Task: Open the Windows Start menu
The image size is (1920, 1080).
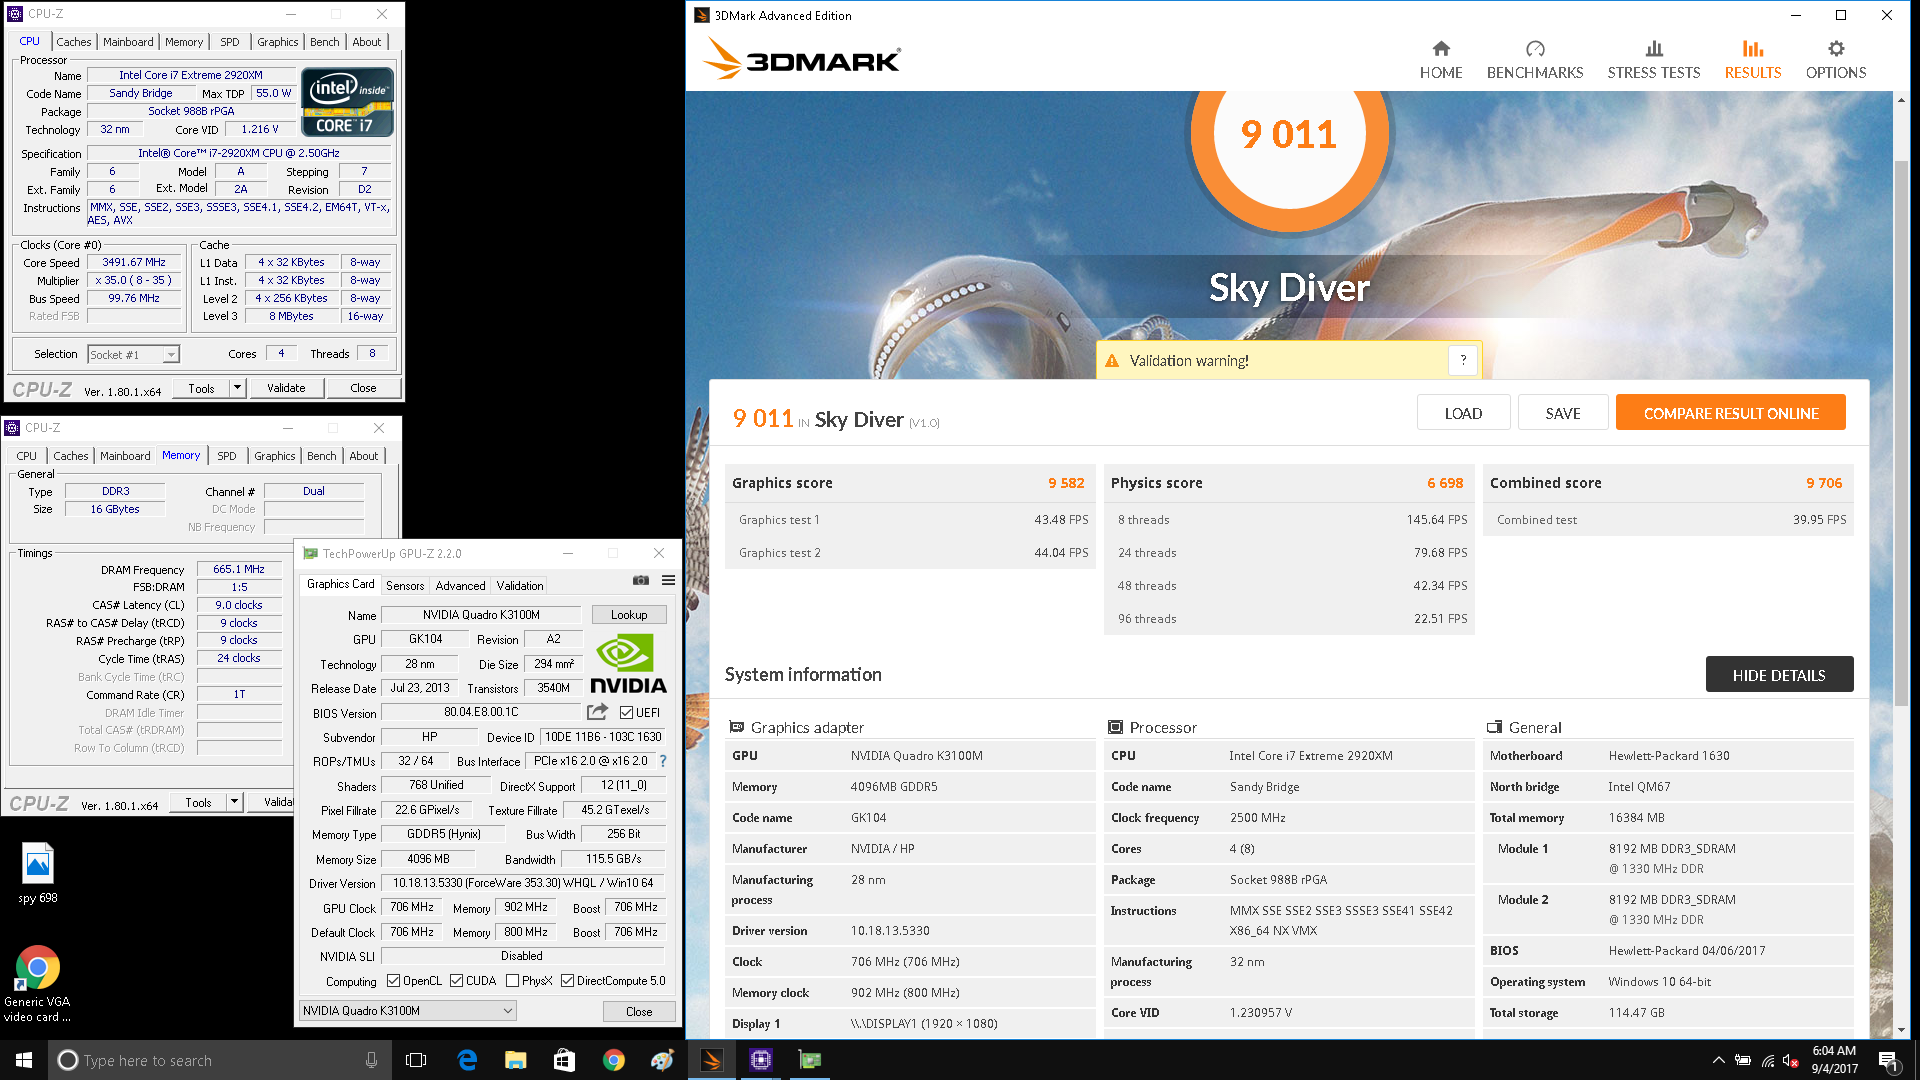Action: 24,1060
